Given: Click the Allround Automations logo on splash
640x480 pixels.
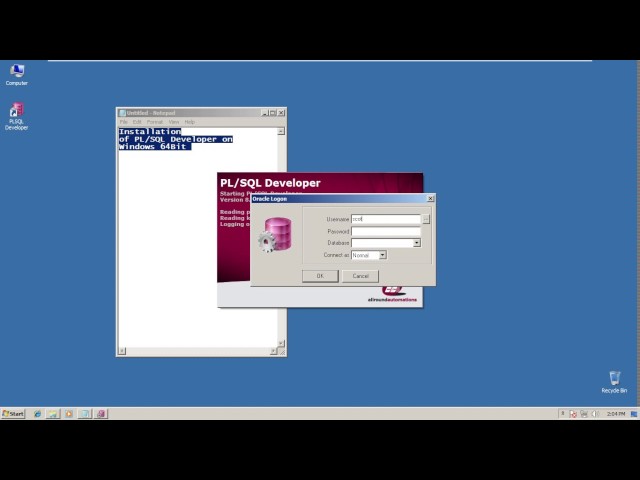Looking at the screenshot, I should (x=393, y=294).
